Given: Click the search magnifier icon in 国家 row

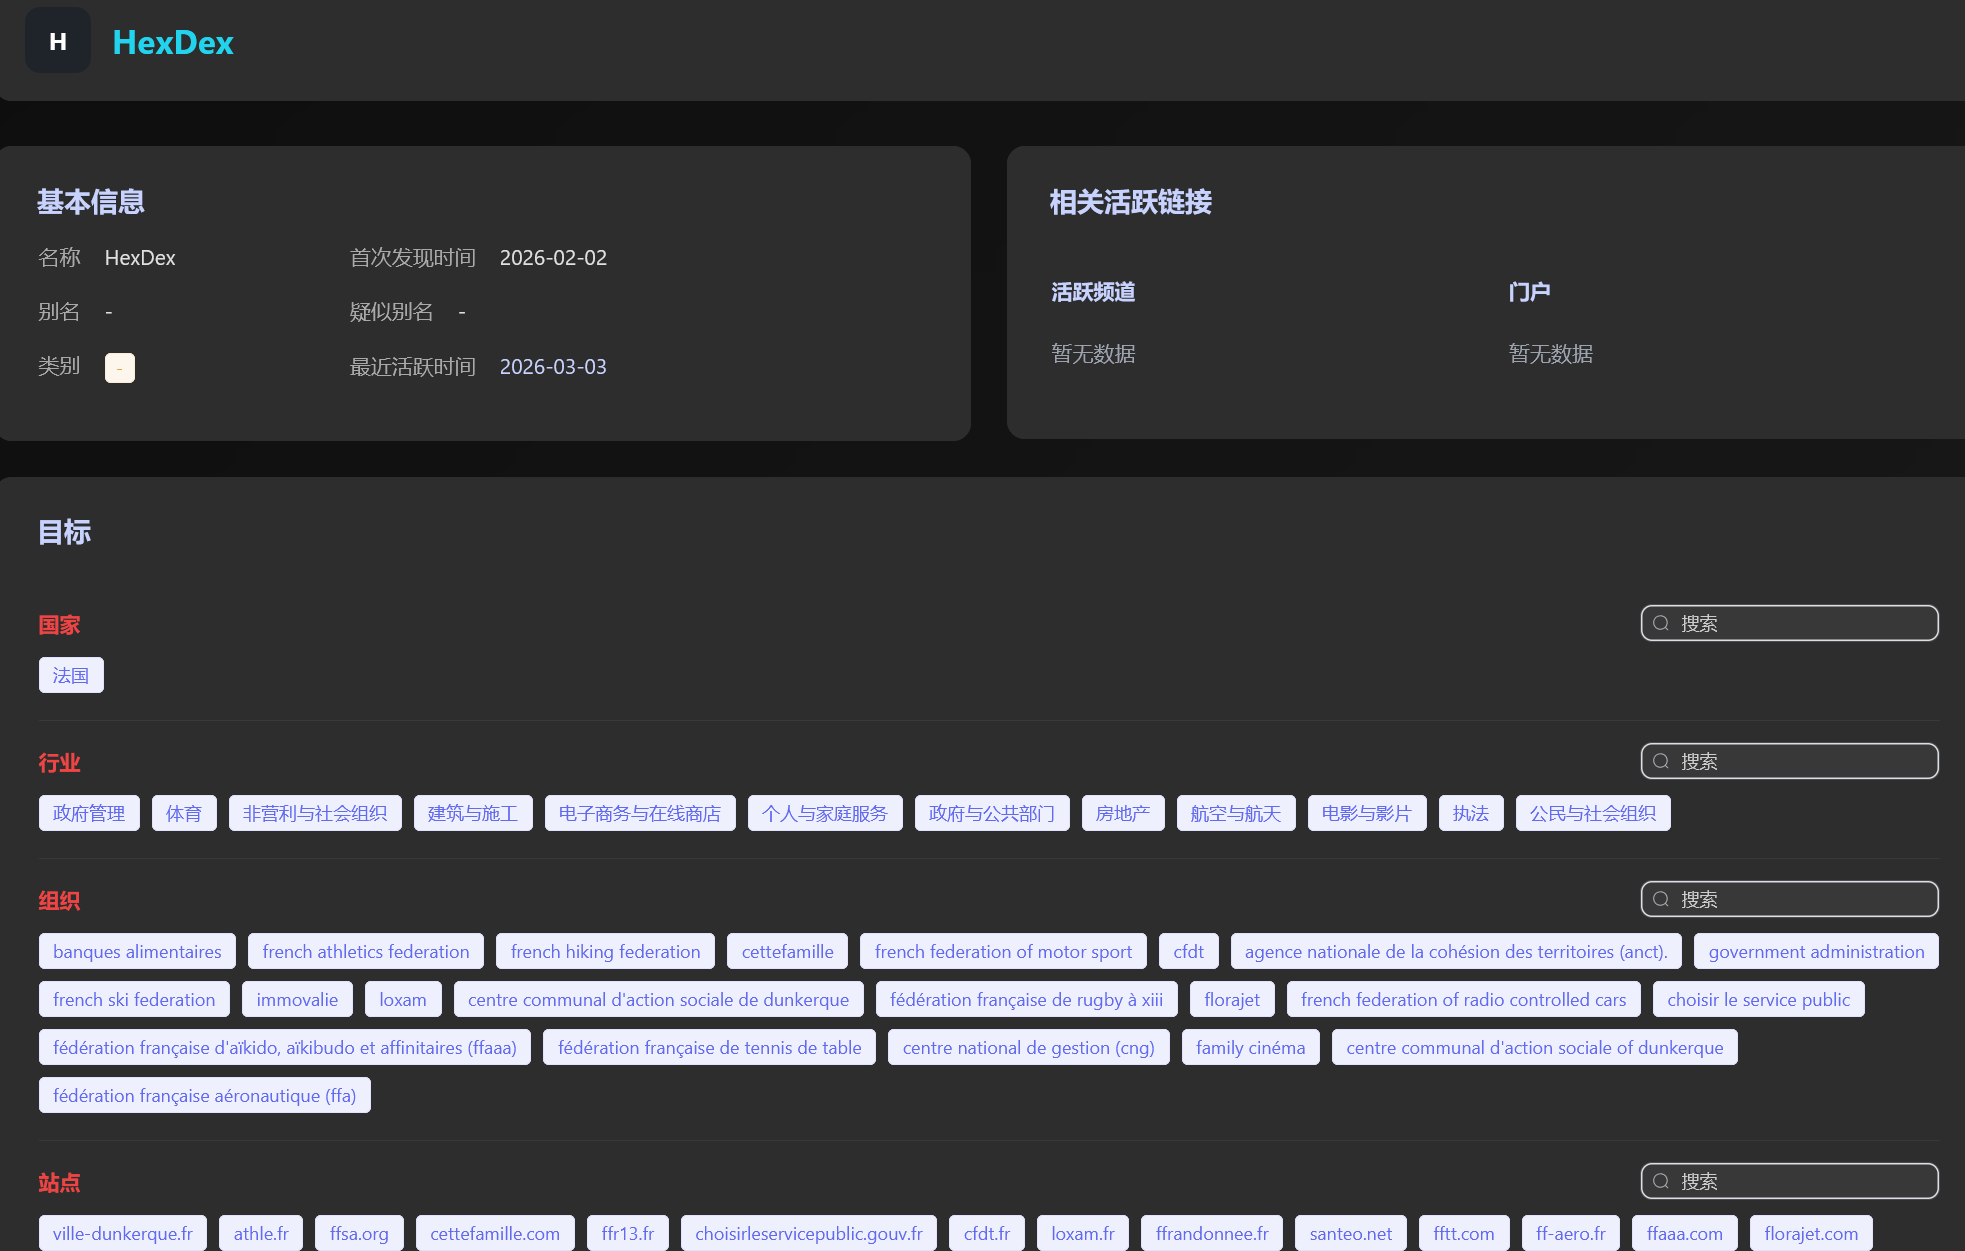Looking at the screenshot, I should pos(1661,623).
